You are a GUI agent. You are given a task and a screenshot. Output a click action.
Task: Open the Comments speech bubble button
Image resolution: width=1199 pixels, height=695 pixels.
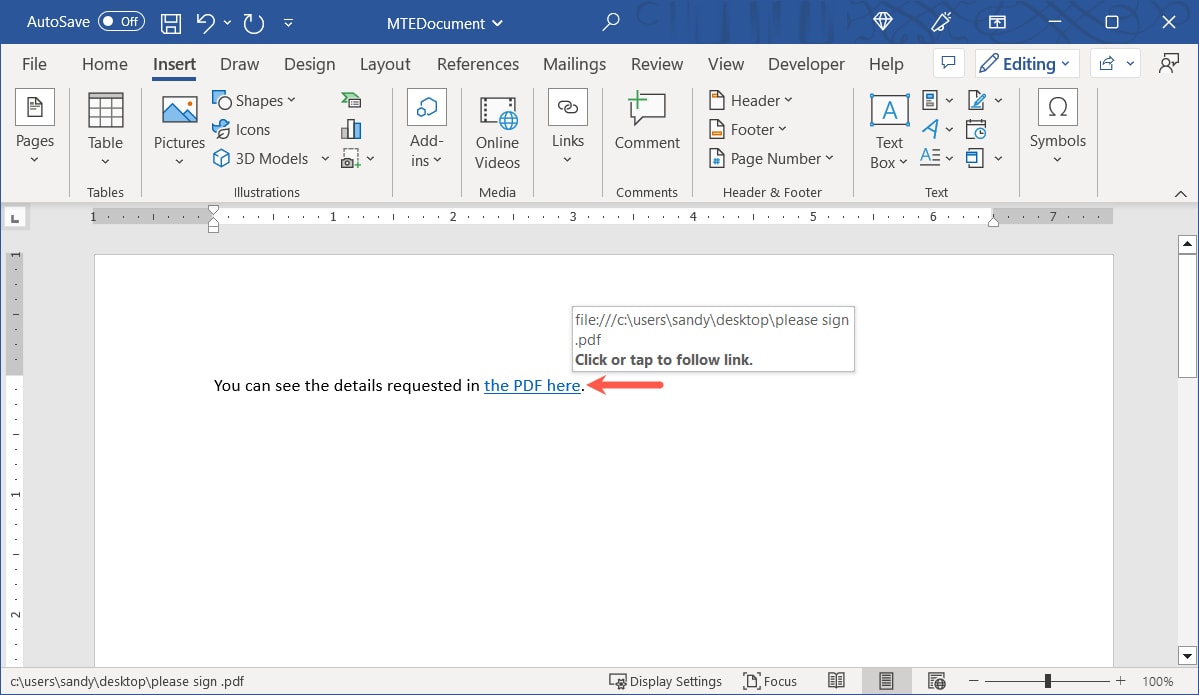pyautogui.click(x=948, y=63)
